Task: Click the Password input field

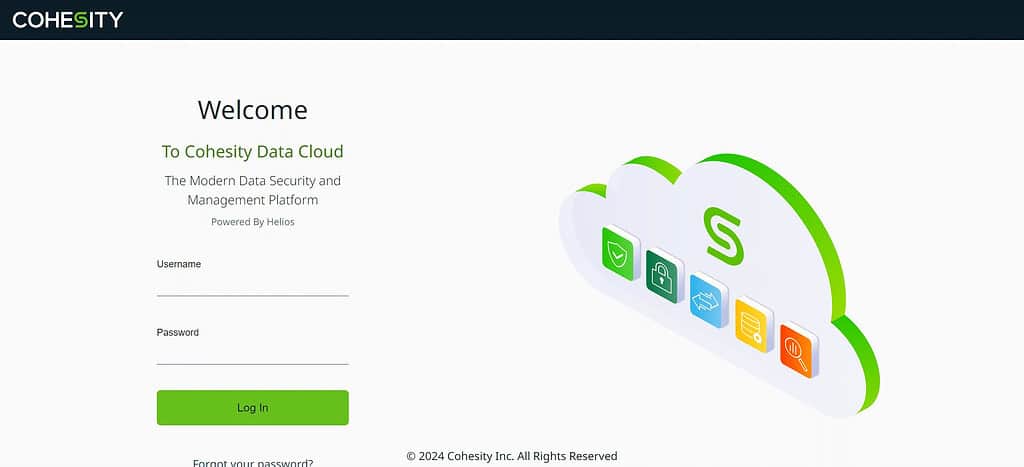Action: click(x=253, y=353)
